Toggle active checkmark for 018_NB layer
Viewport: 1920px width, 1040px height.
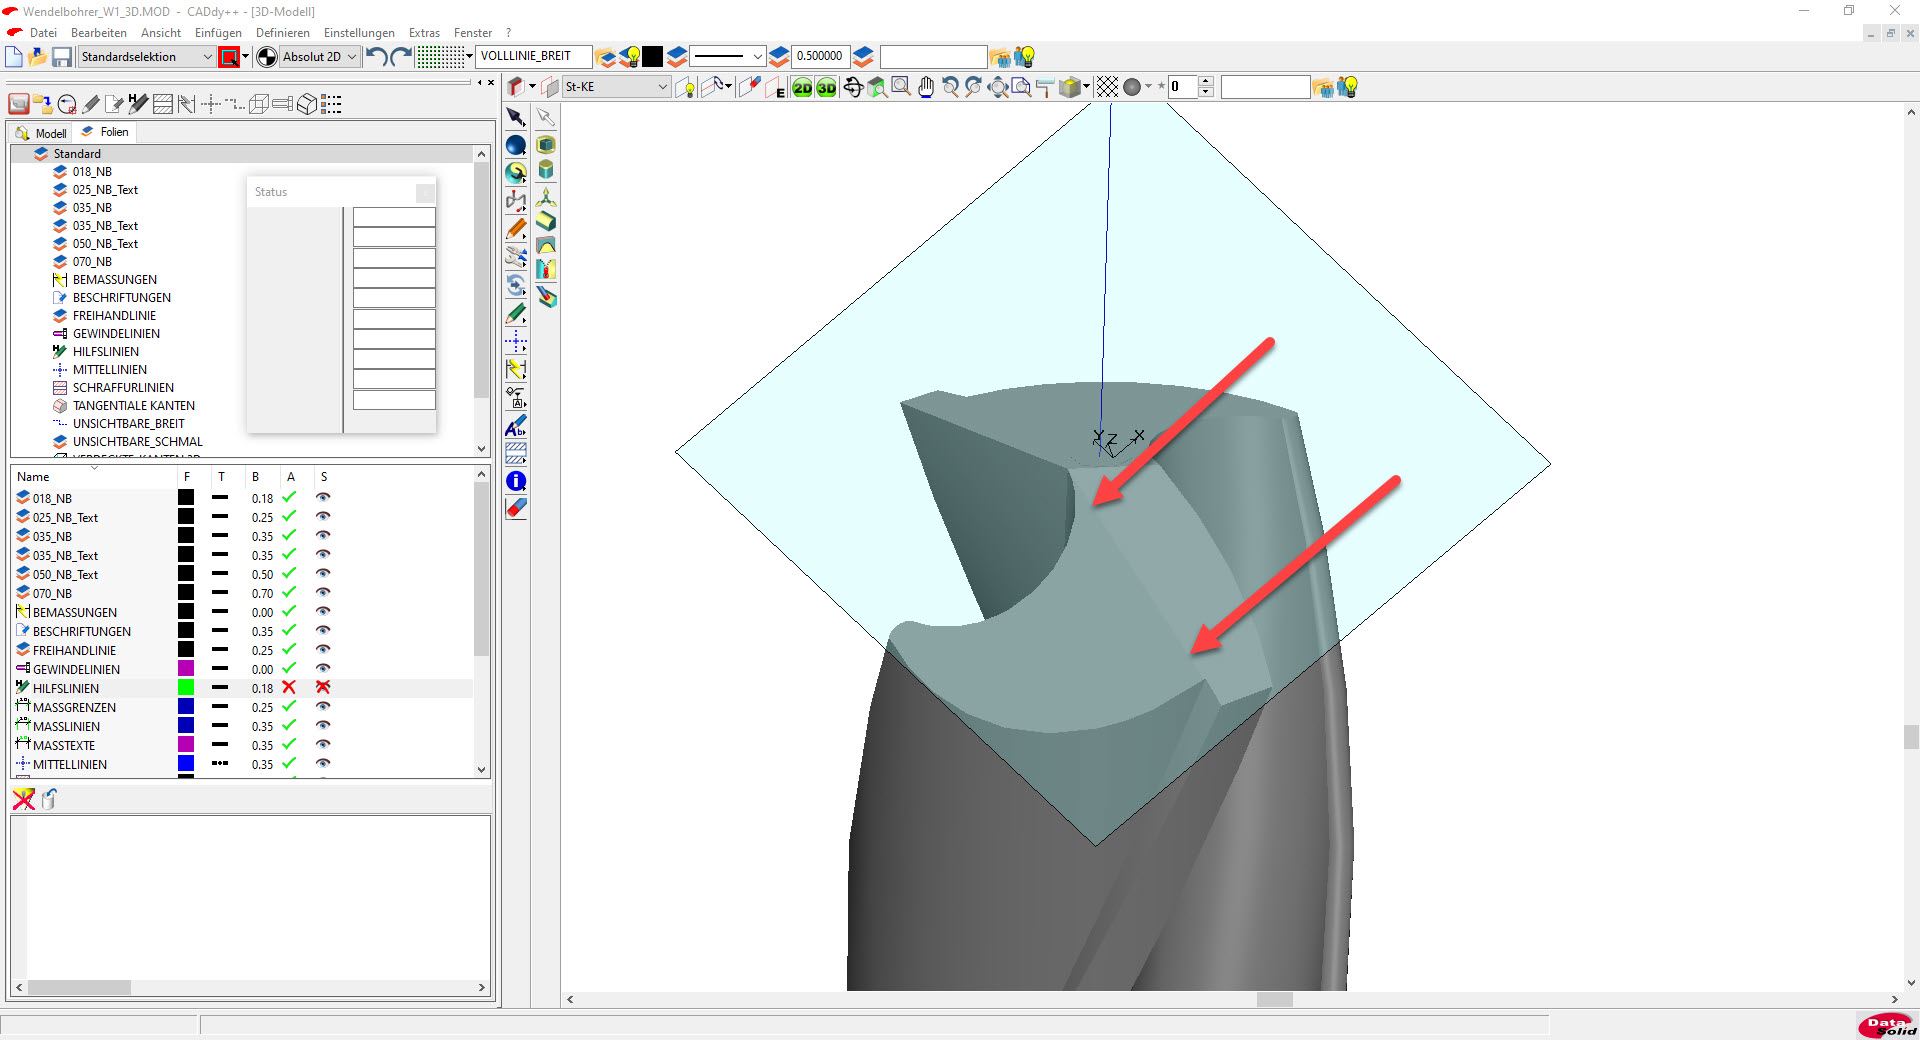pyautogui.click(x=289, y=498)
